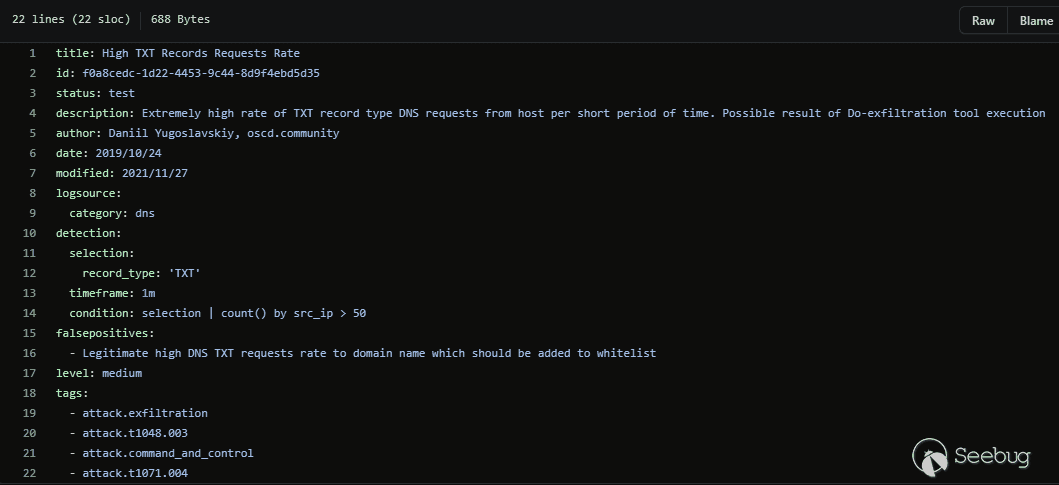Select line number 1
Viewport: 1059px width, 485px height.
(x=33, y=53)
